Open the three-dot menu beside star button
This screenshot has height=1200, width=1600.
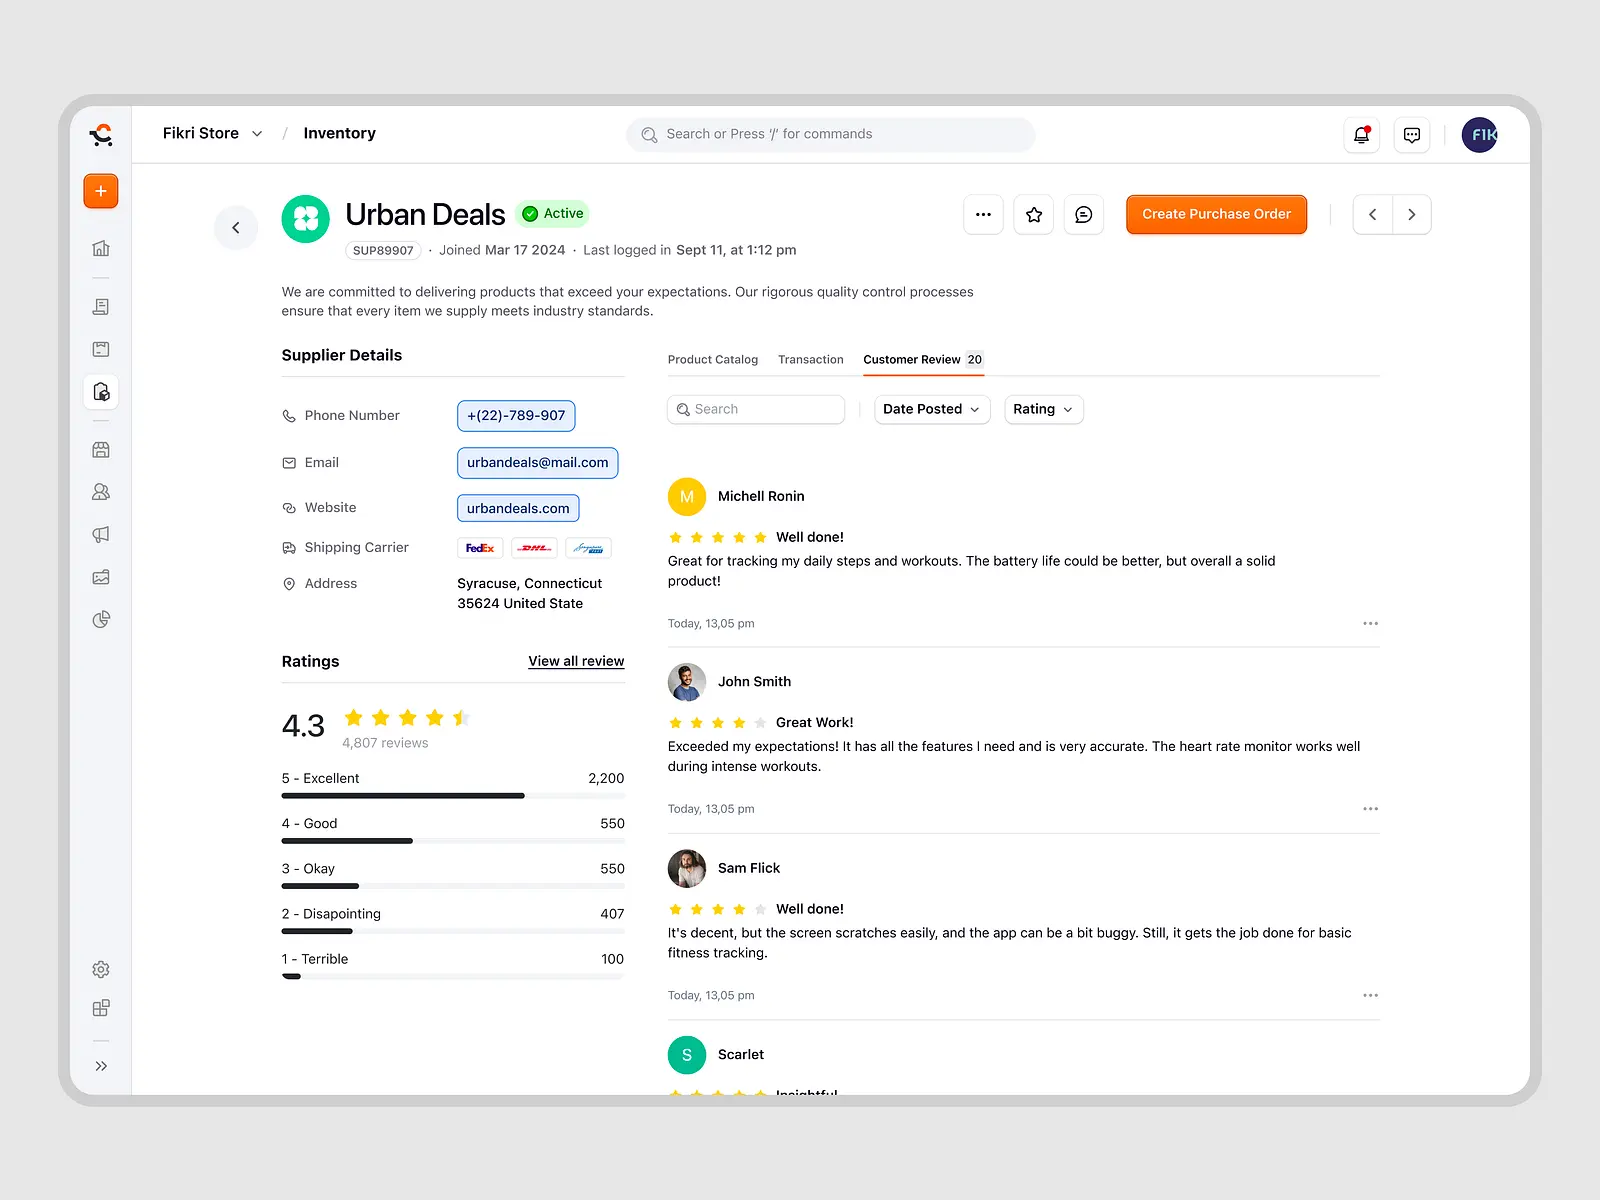983,214
